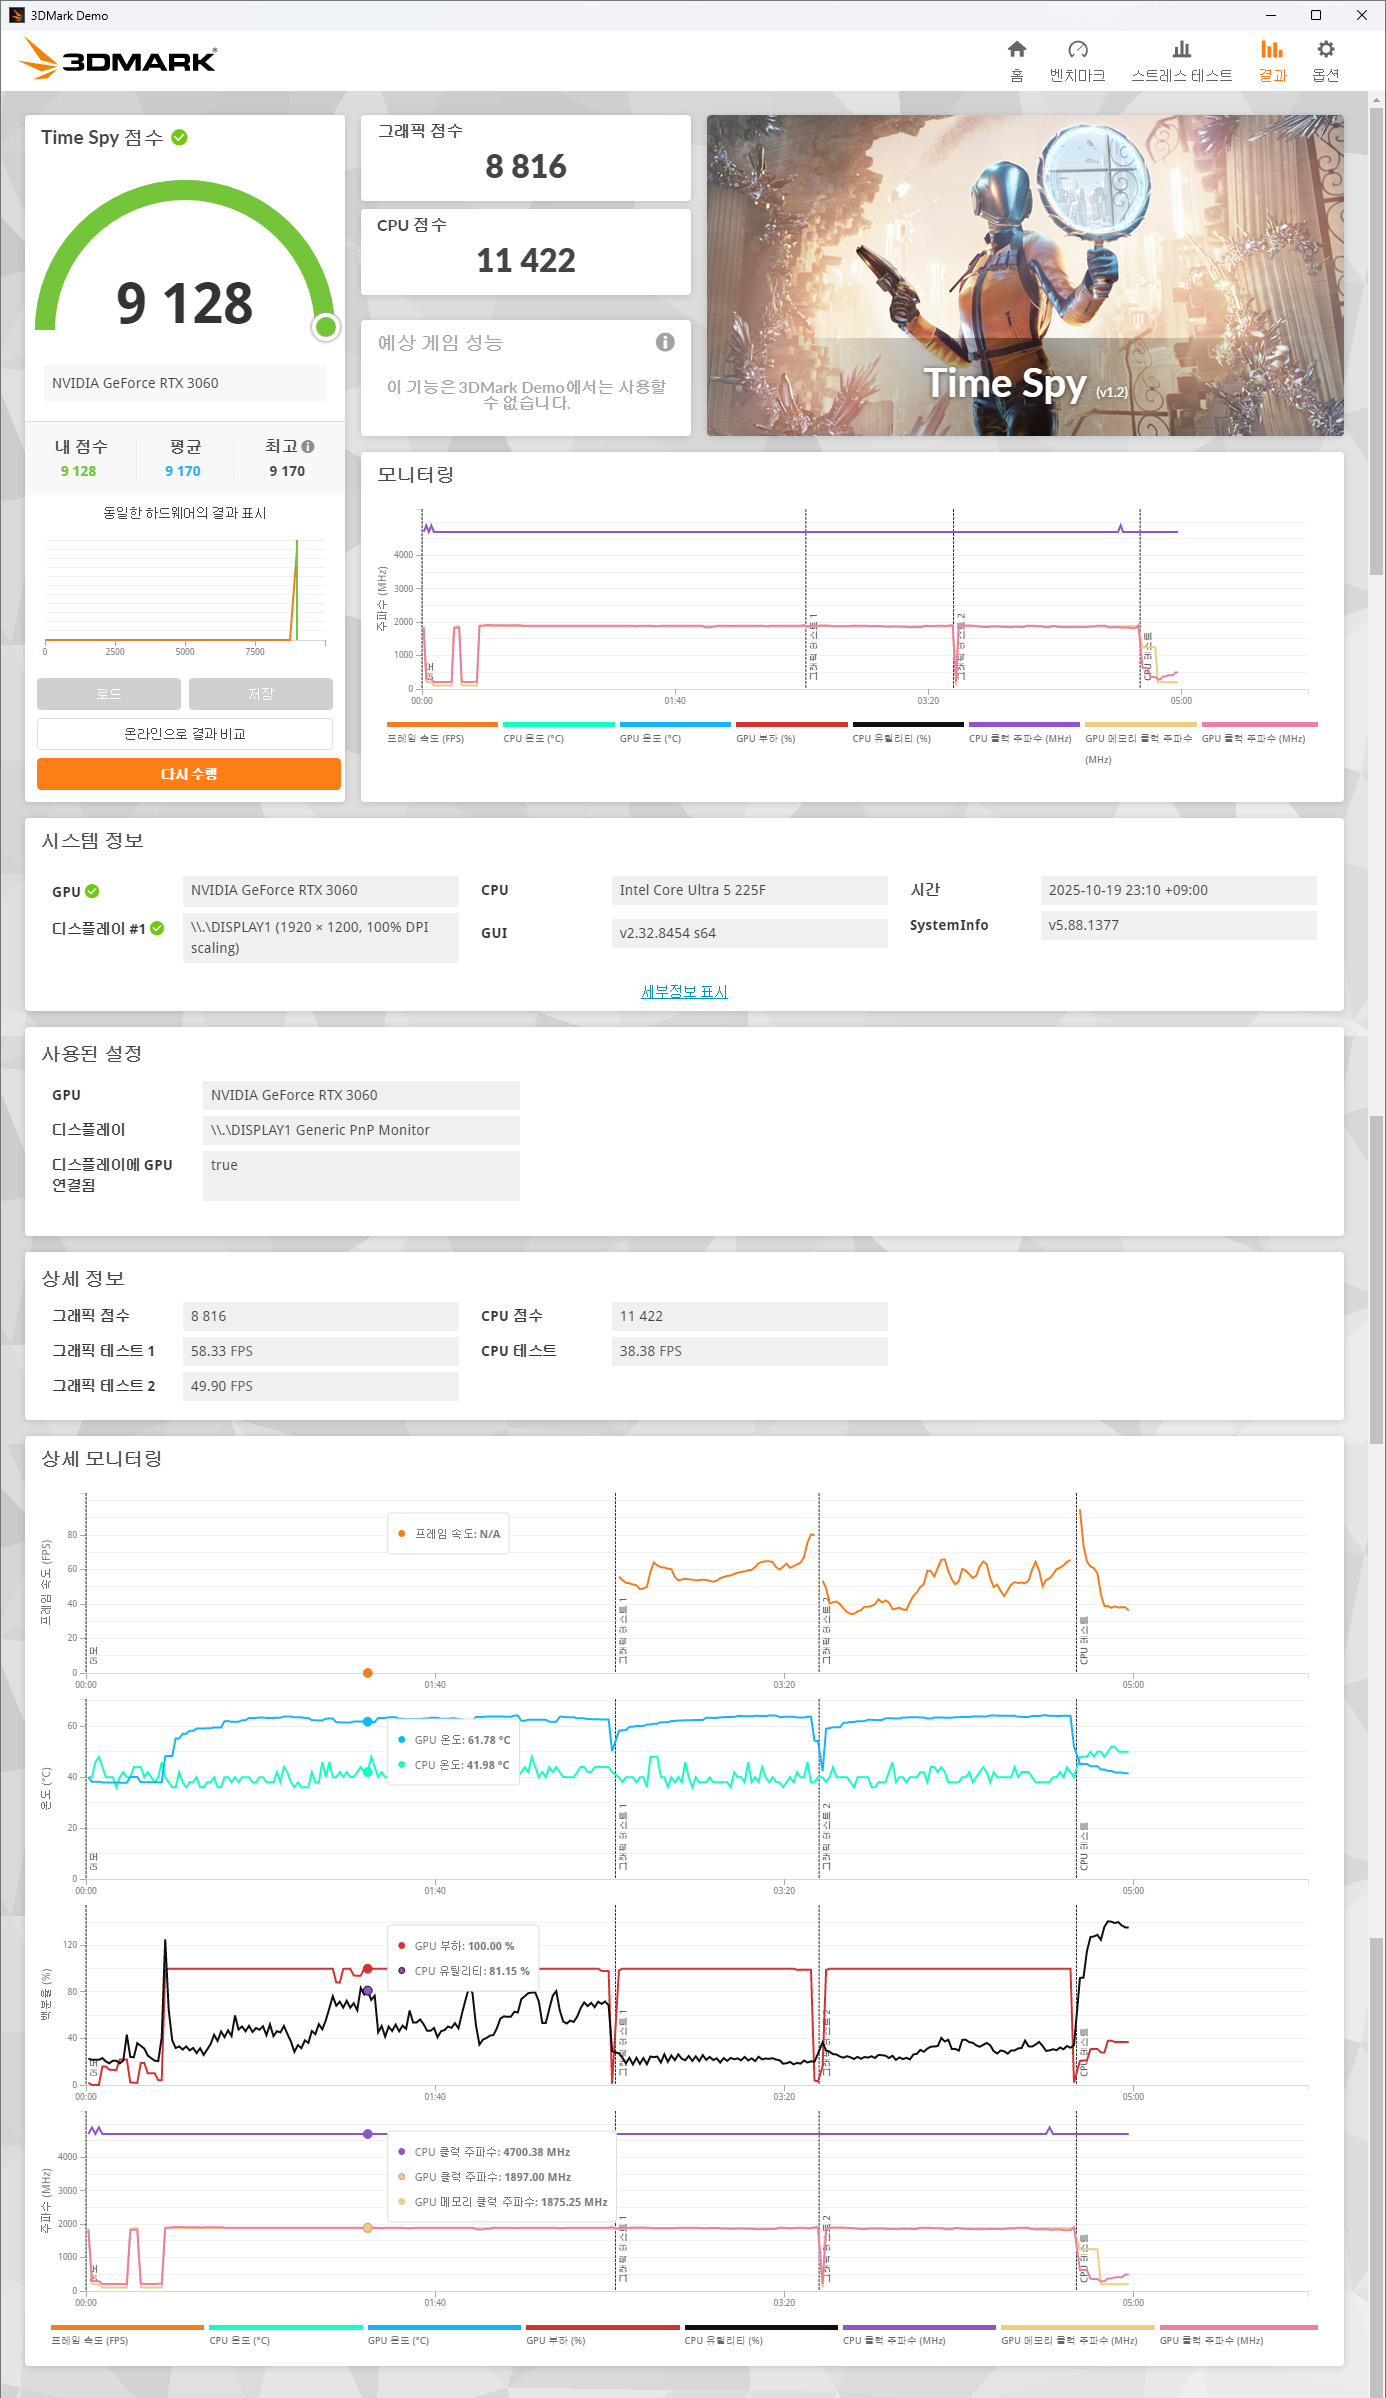Click 그래픽 점수 8 816 score card
This screenshot has height=2398, width=1386.
coord(526,158)
